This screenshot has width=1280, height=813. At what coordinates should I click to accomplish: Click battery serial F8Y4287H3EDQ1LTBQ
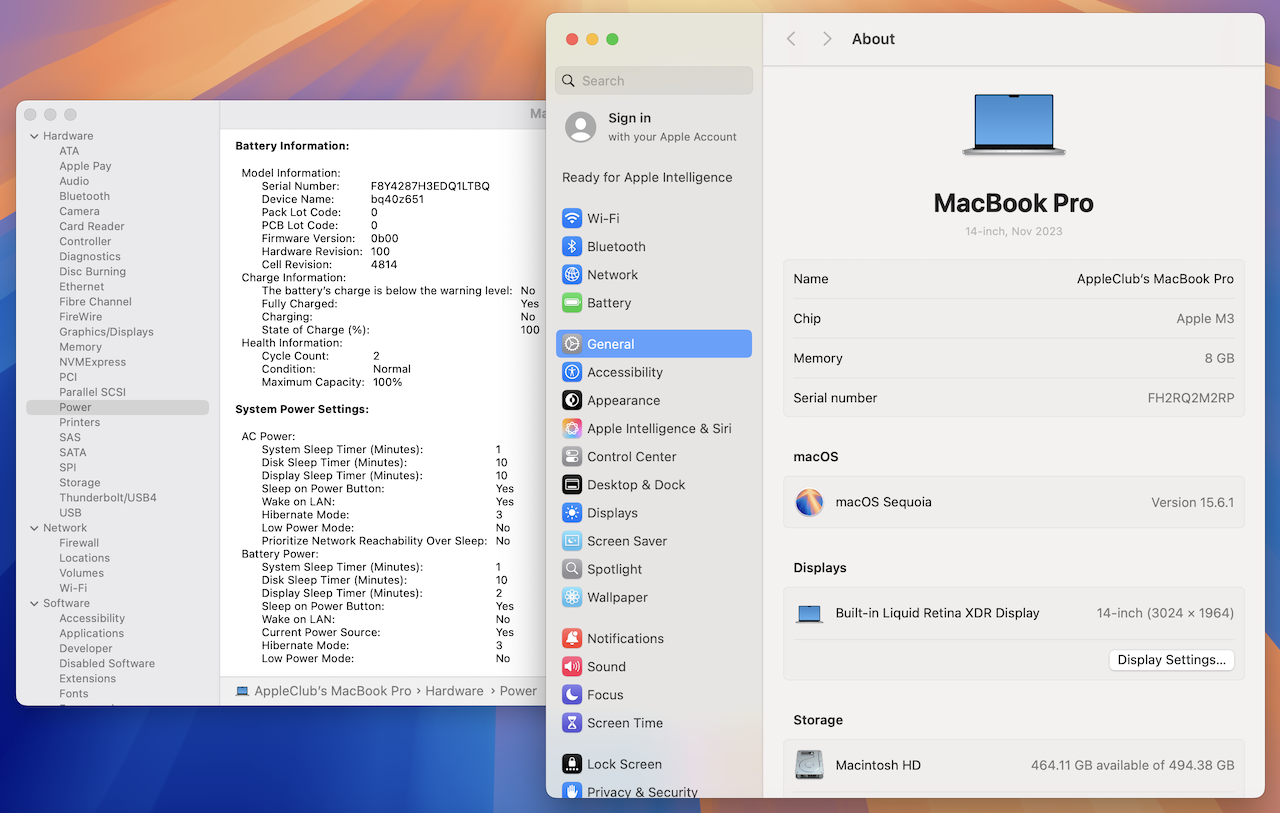tap(430, 186)
